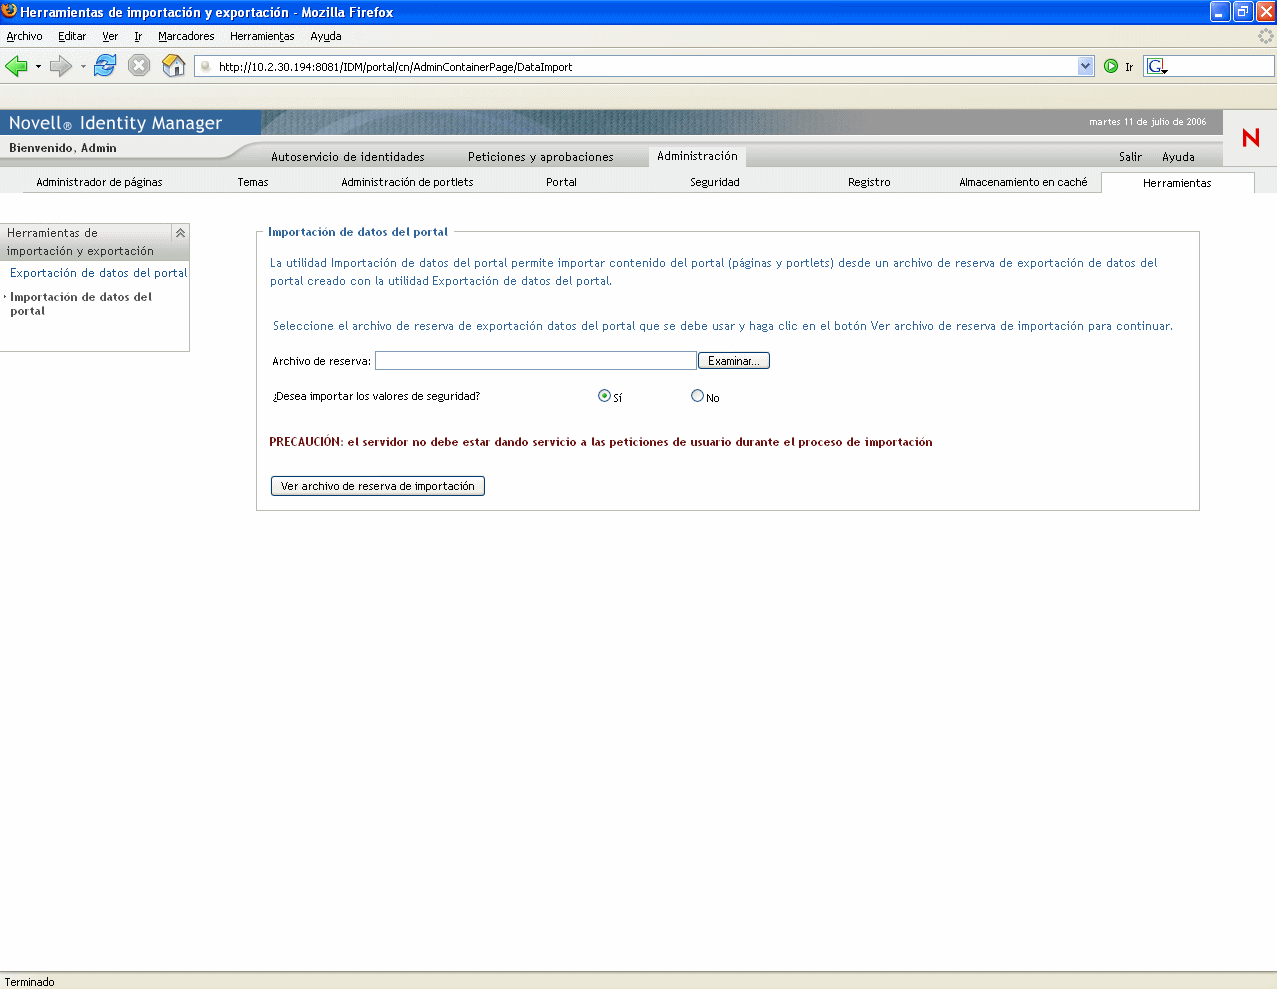Open Almacenamiento en caché subtab
Viewport: 1277px width, 989px height.
point(1023,182)
